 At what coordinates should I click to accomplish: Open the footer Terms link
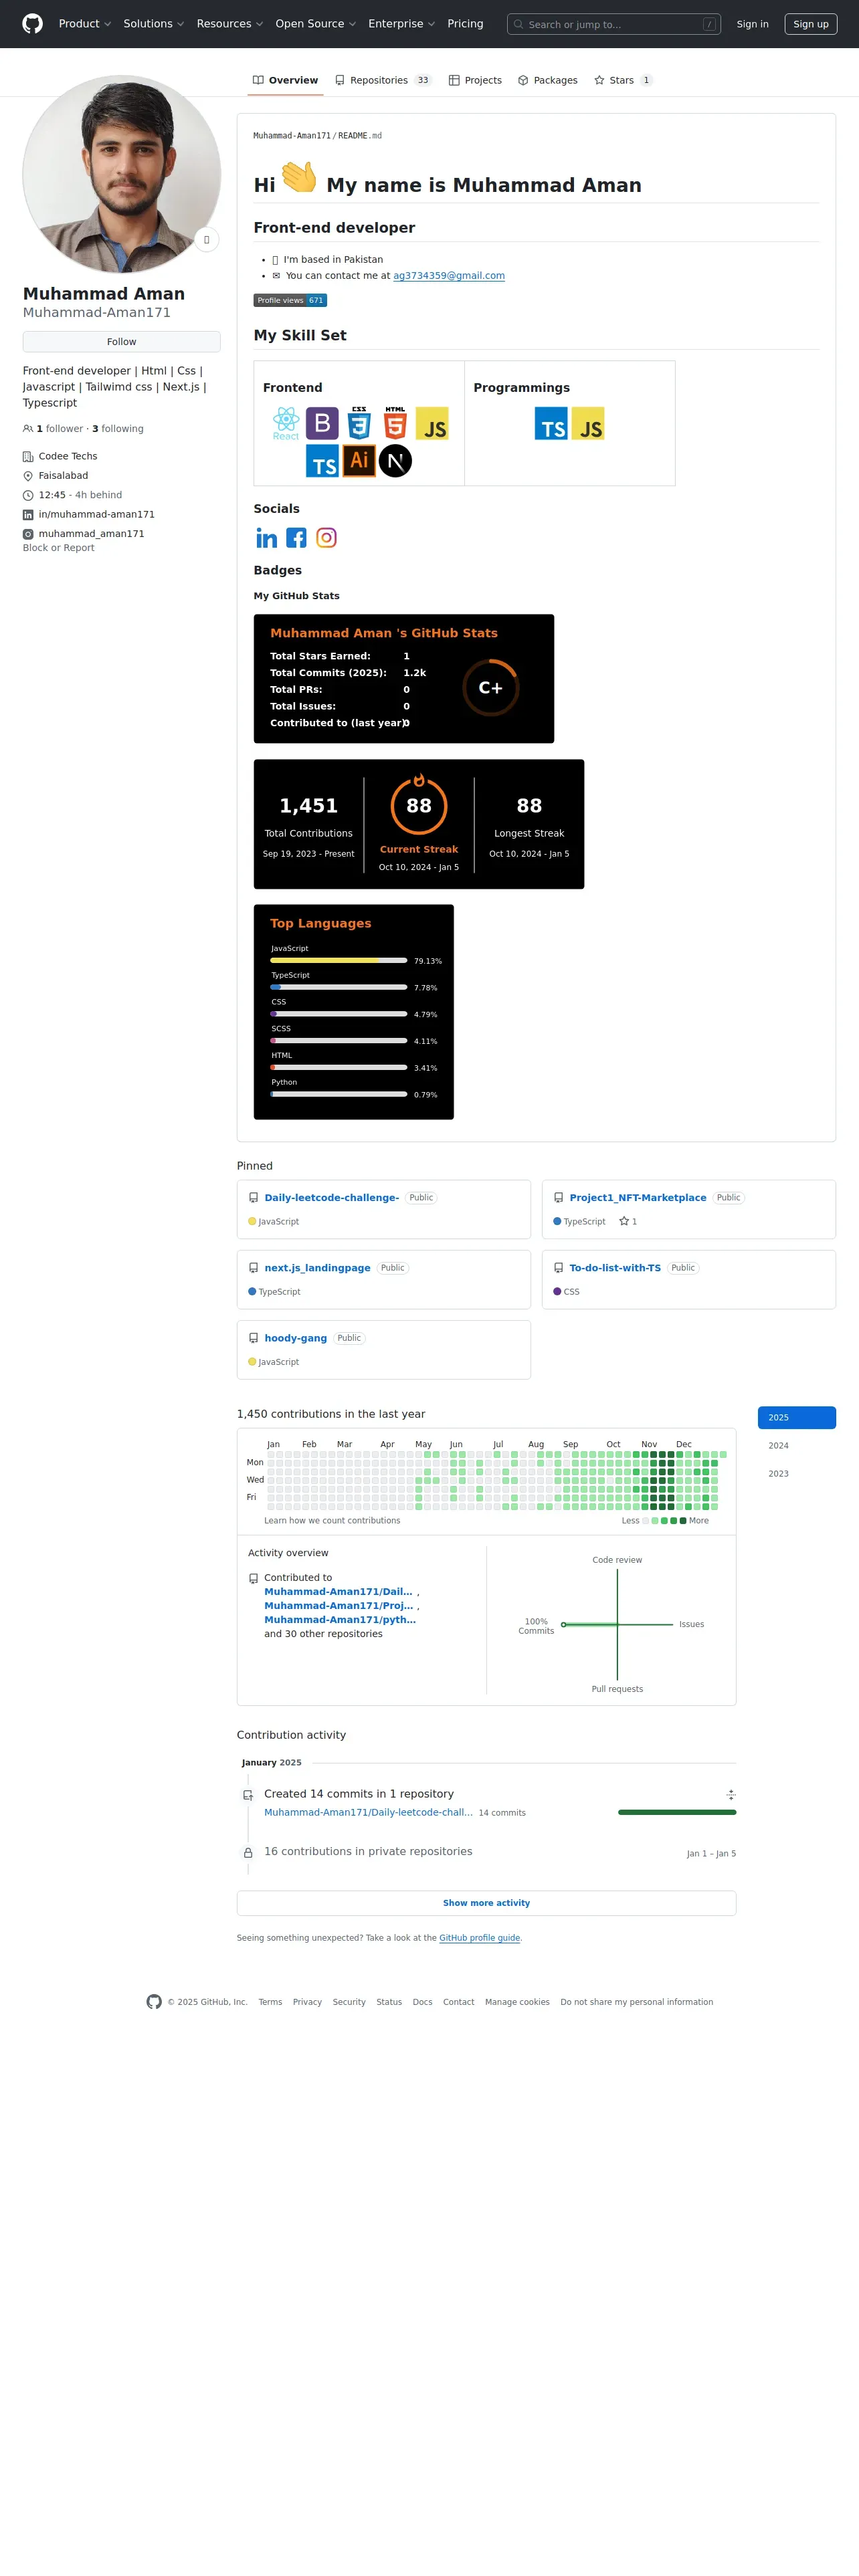click(270, 2002)
